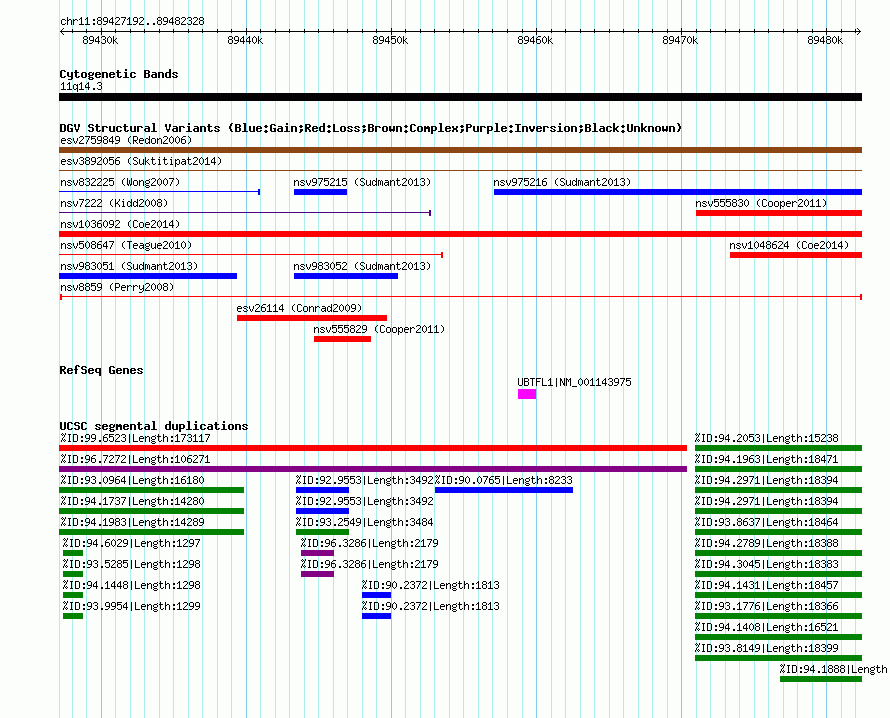This screenshot has height=718, width=890.
Task: Click duplication %ID:94.1983|Length:14289 label
Action: [x=132, y=522]
